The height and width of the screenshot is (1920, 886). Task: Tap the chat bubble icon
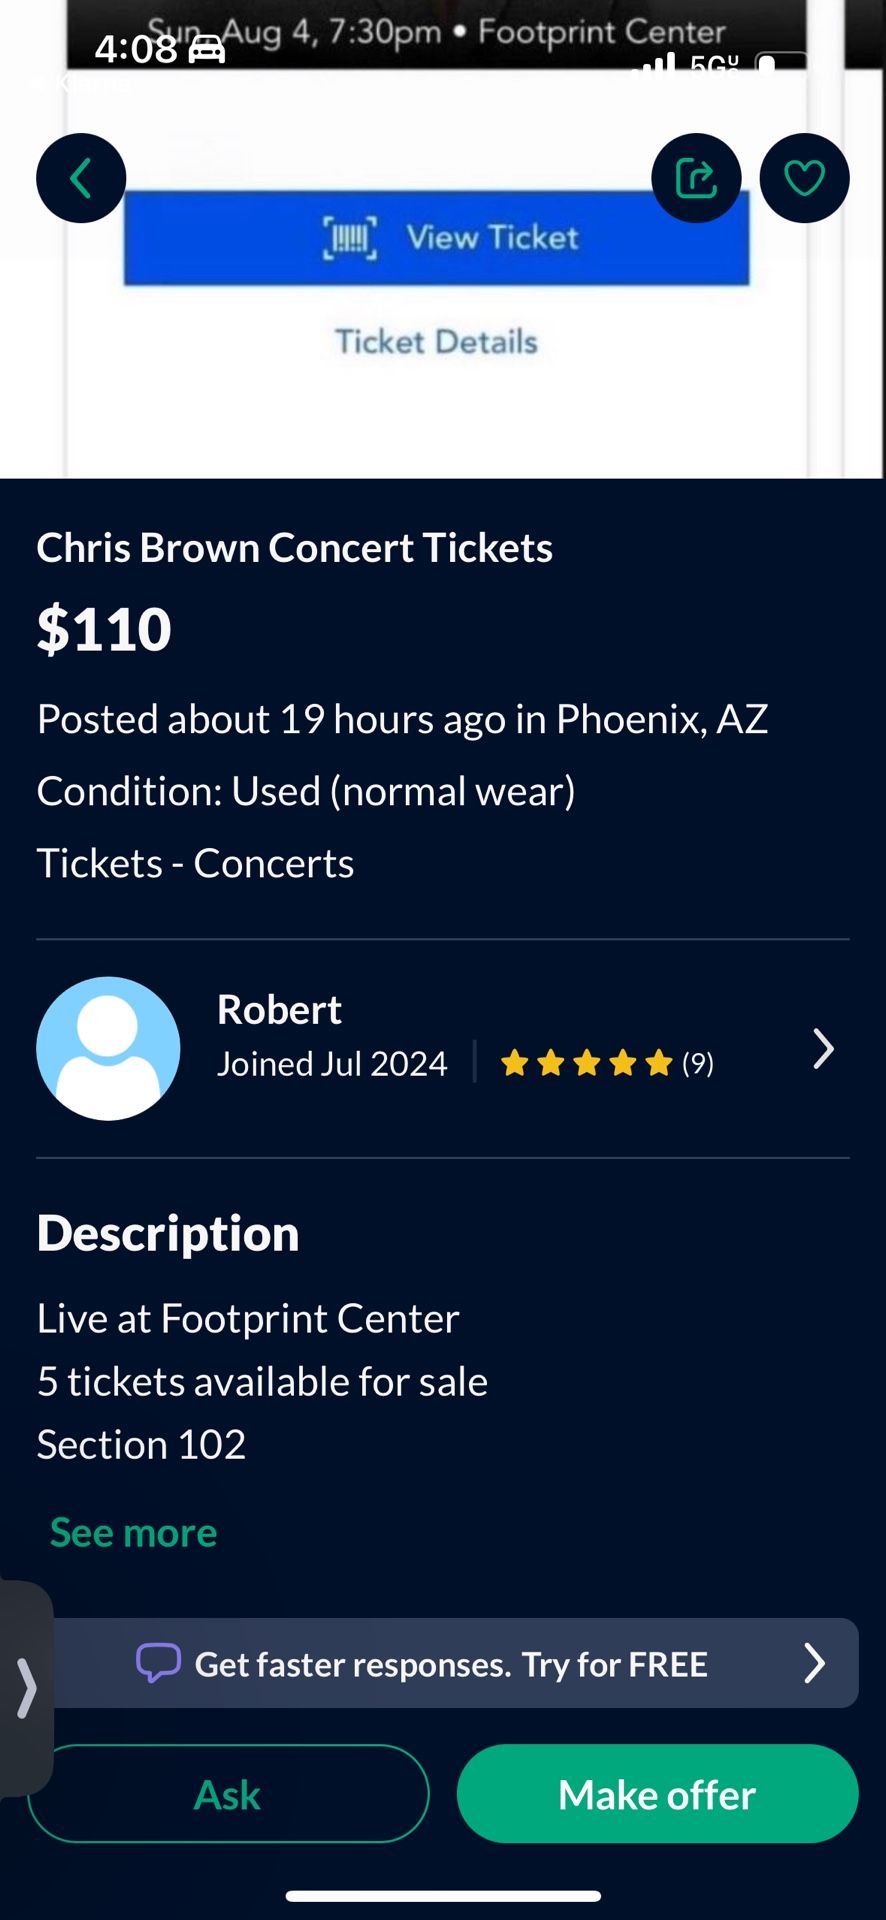pyautogui.click(x=158, y=1663)
